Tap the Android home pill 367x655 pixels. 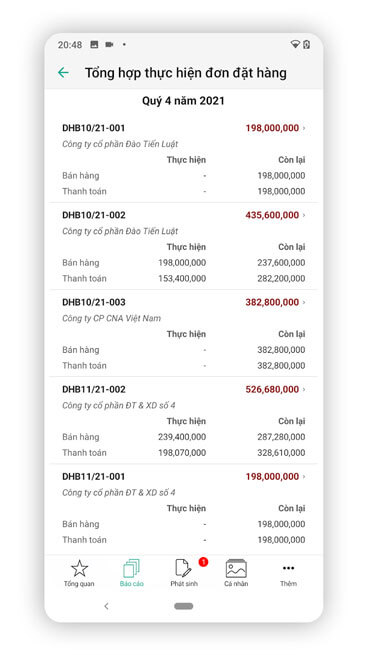point(184,606)
